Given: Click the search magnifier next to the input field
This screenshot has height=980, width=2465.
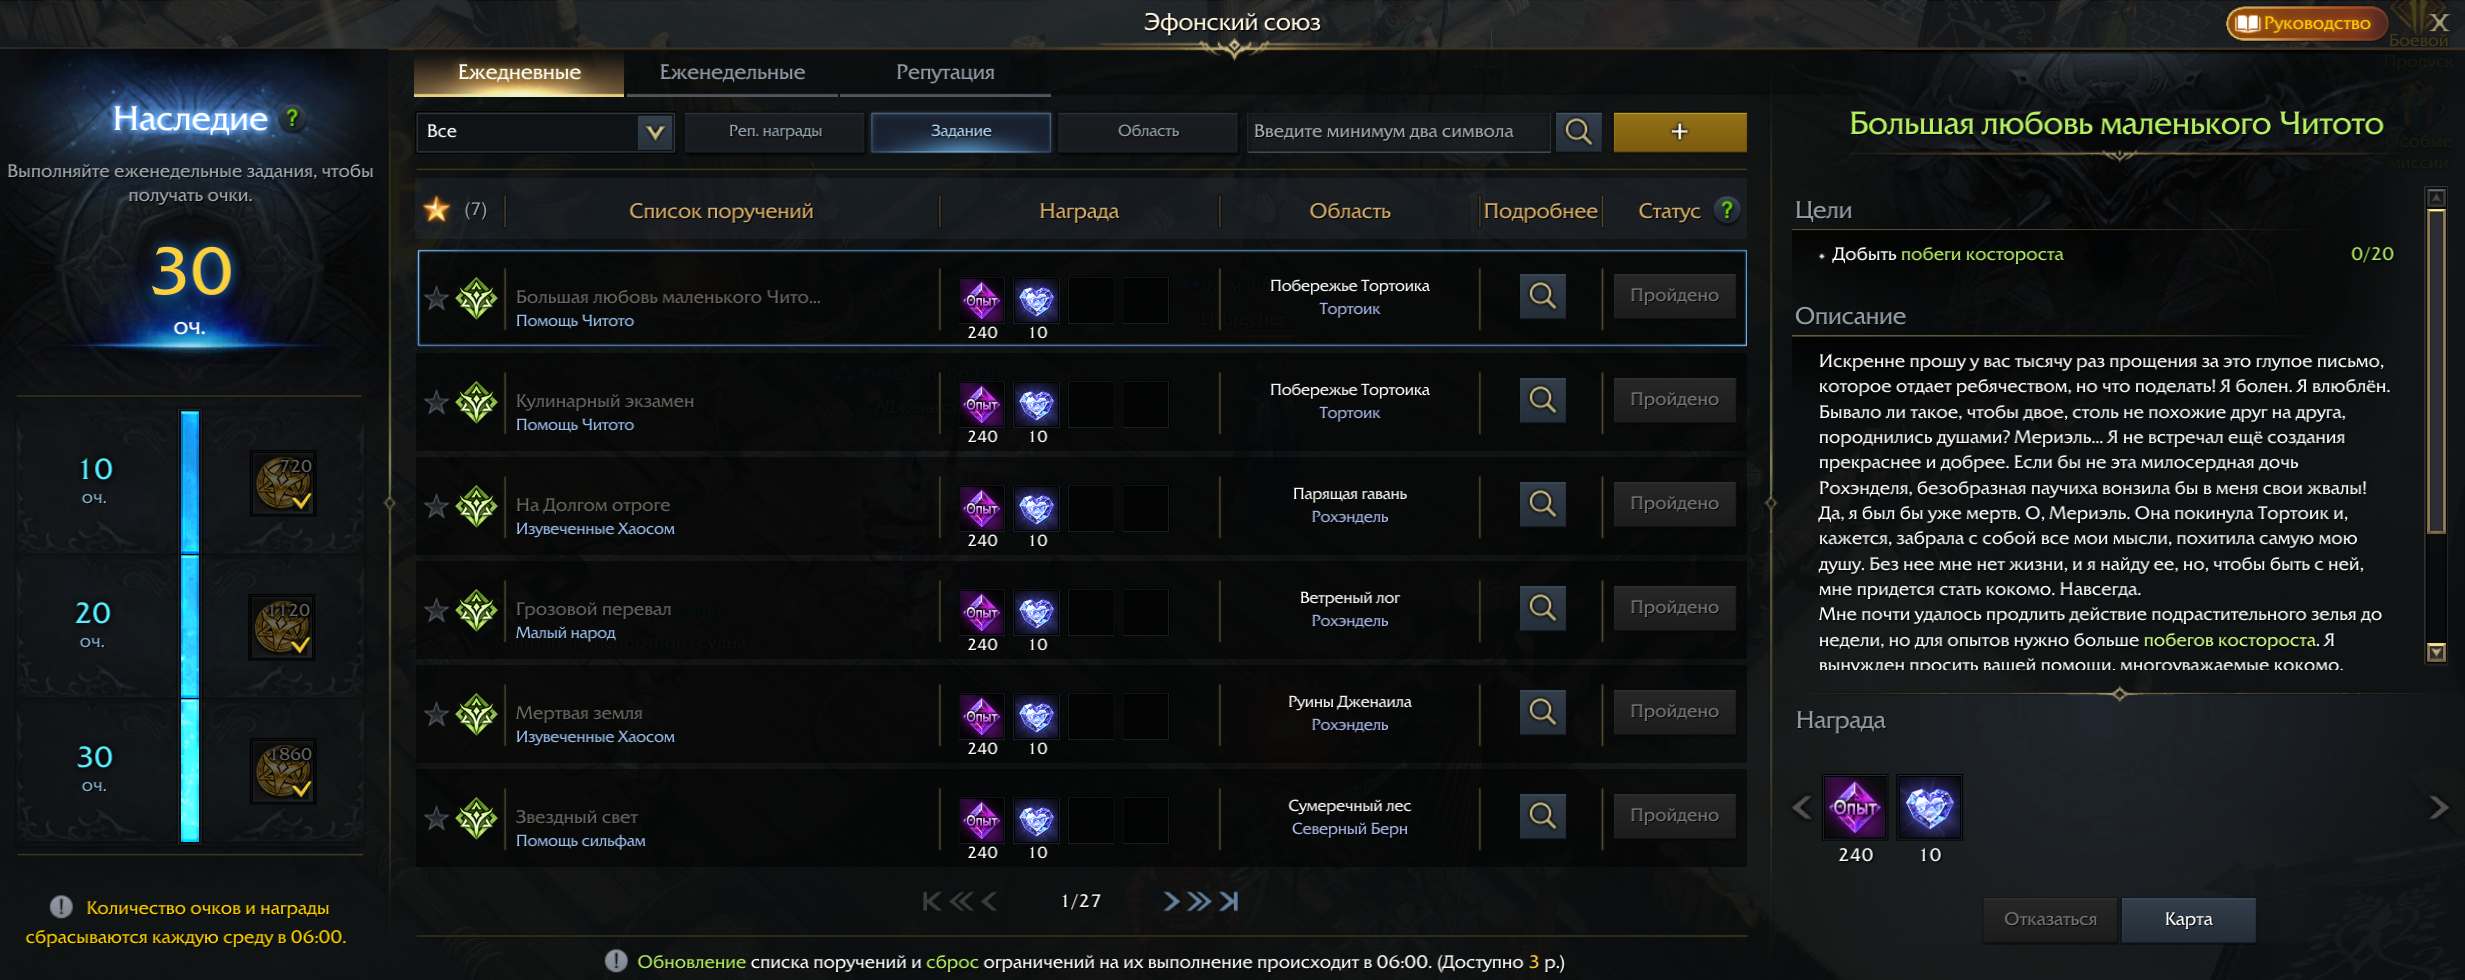Looking at the screenshot, I should 1578,132.
